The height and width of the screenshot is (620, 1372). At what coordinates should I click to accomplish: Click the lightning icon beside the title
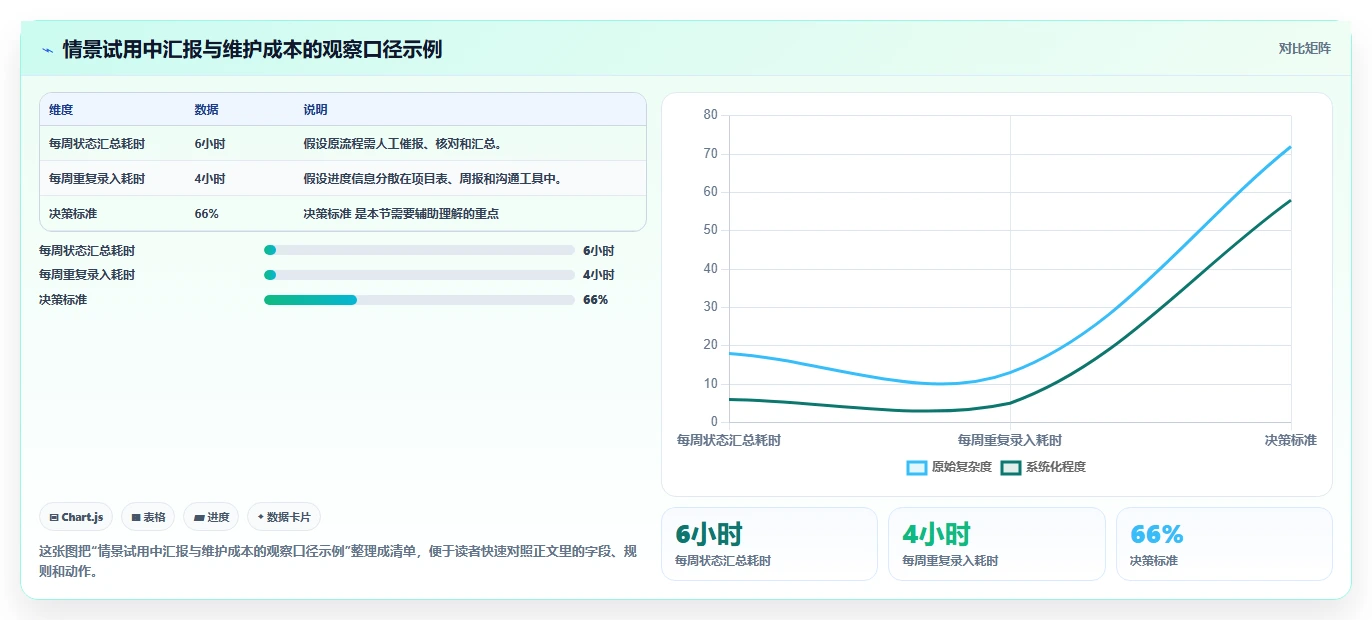(x=47, y=50)
